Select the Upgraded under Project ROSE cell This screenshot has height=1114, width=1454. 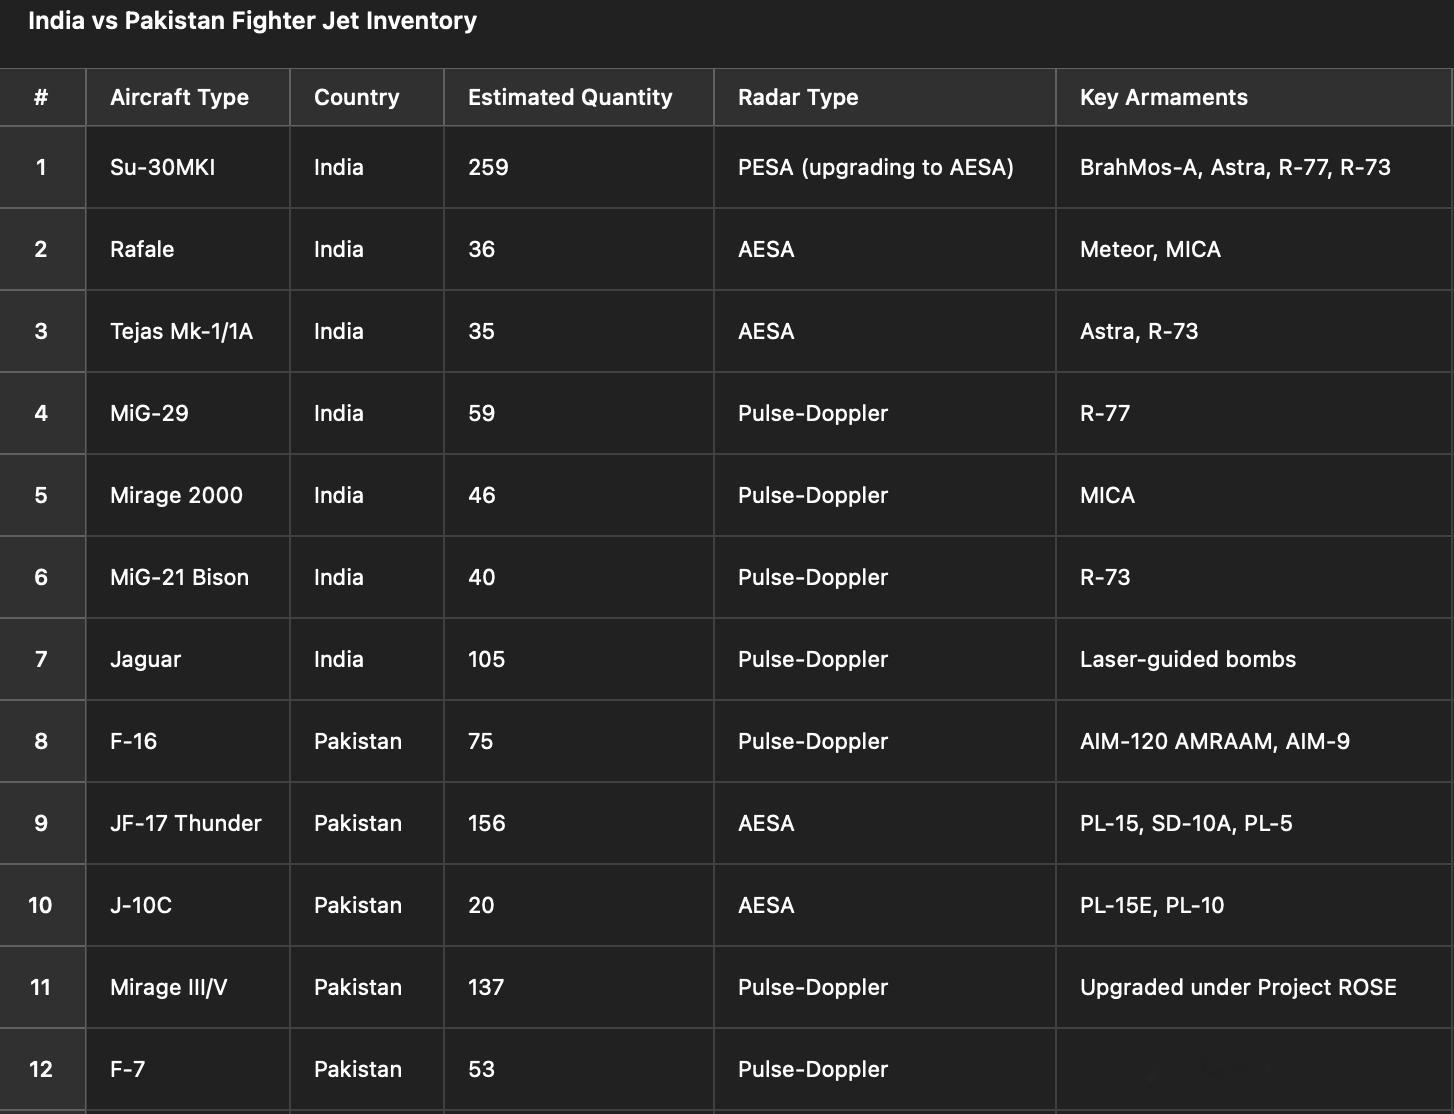[1255, 987]
